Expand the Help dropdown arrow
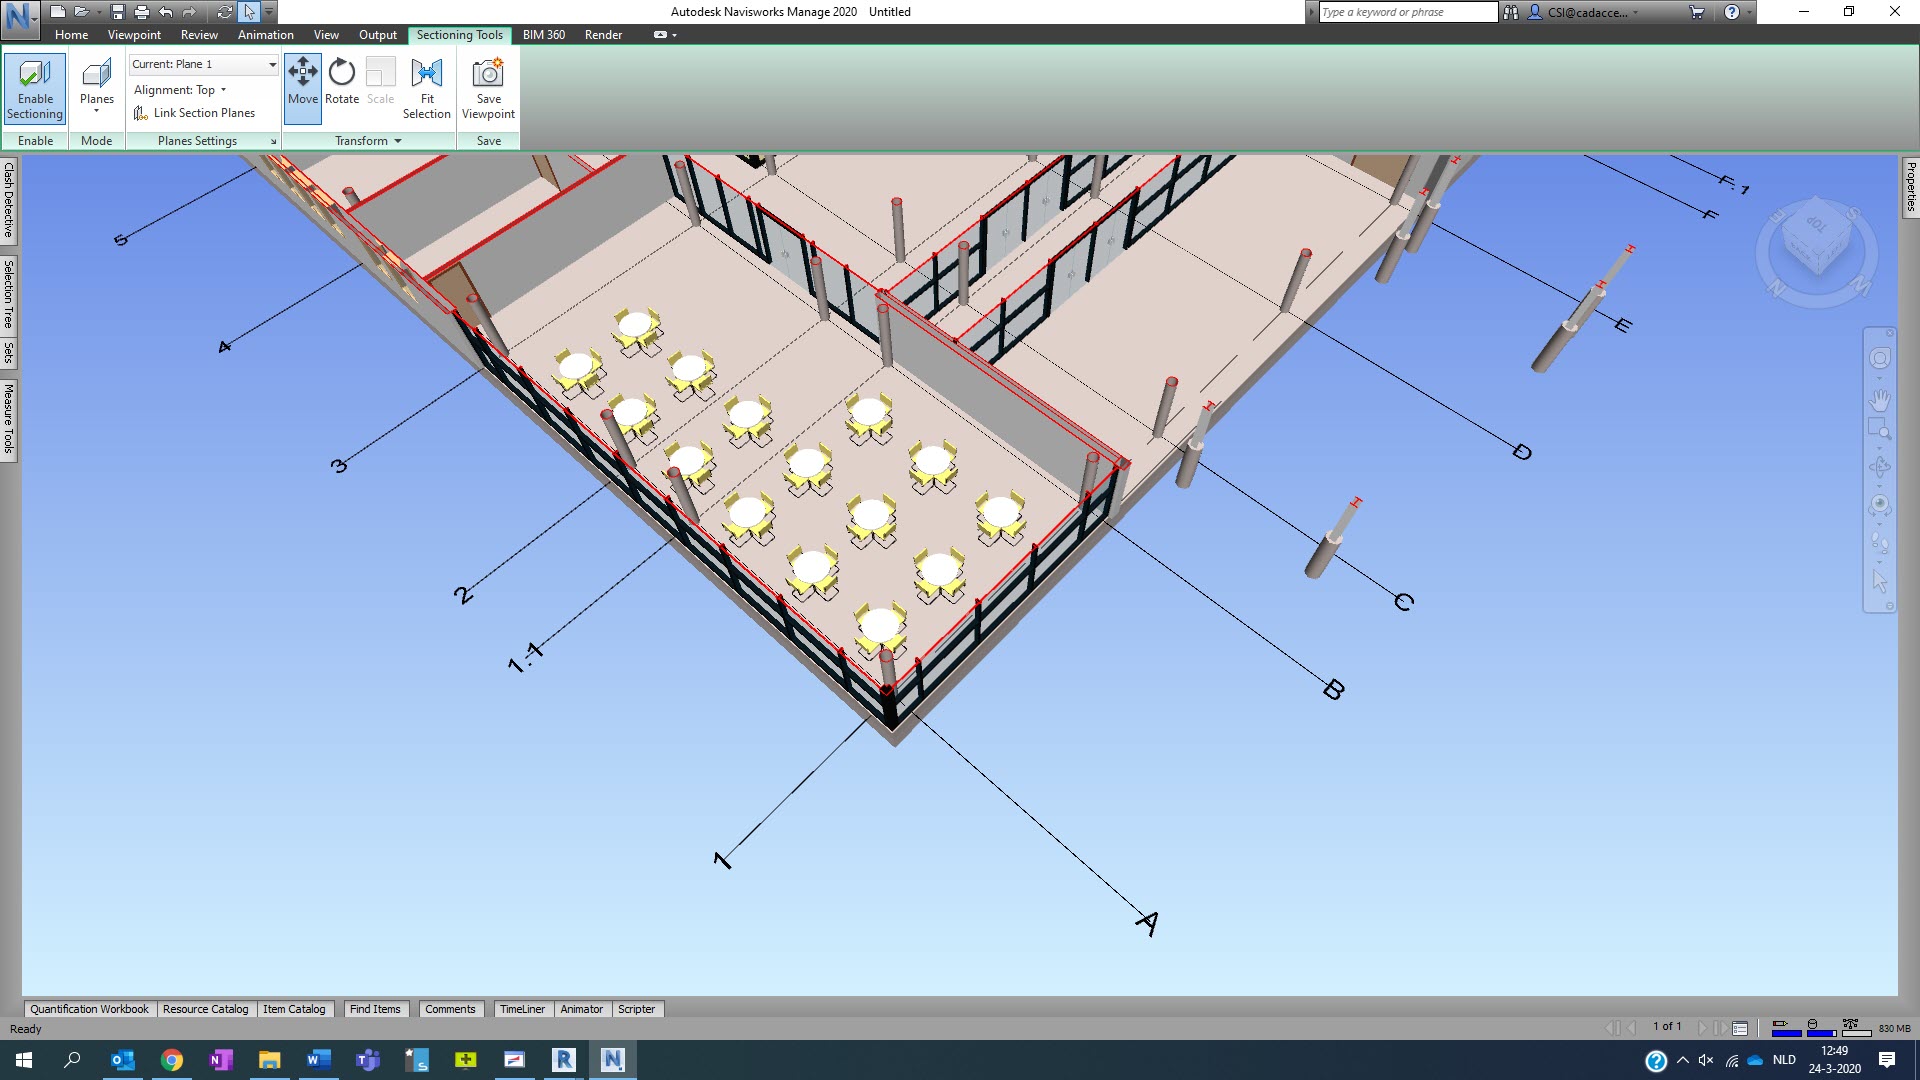 (x=1749, y=12)
